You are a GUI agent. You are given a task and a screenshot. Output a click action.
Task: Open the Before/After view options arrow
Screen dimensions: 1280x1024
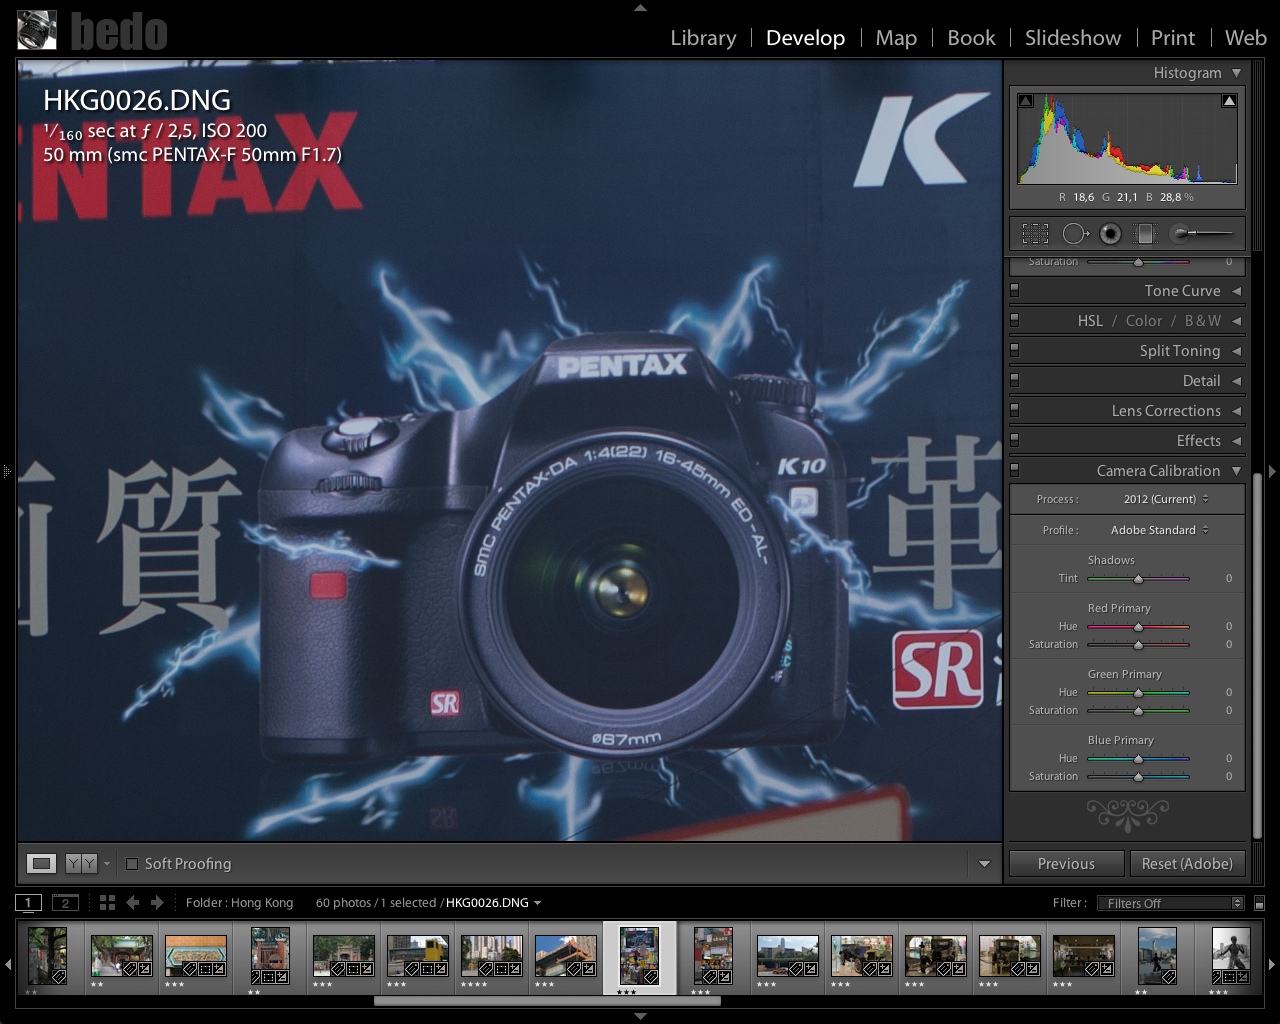pos(107,863)
